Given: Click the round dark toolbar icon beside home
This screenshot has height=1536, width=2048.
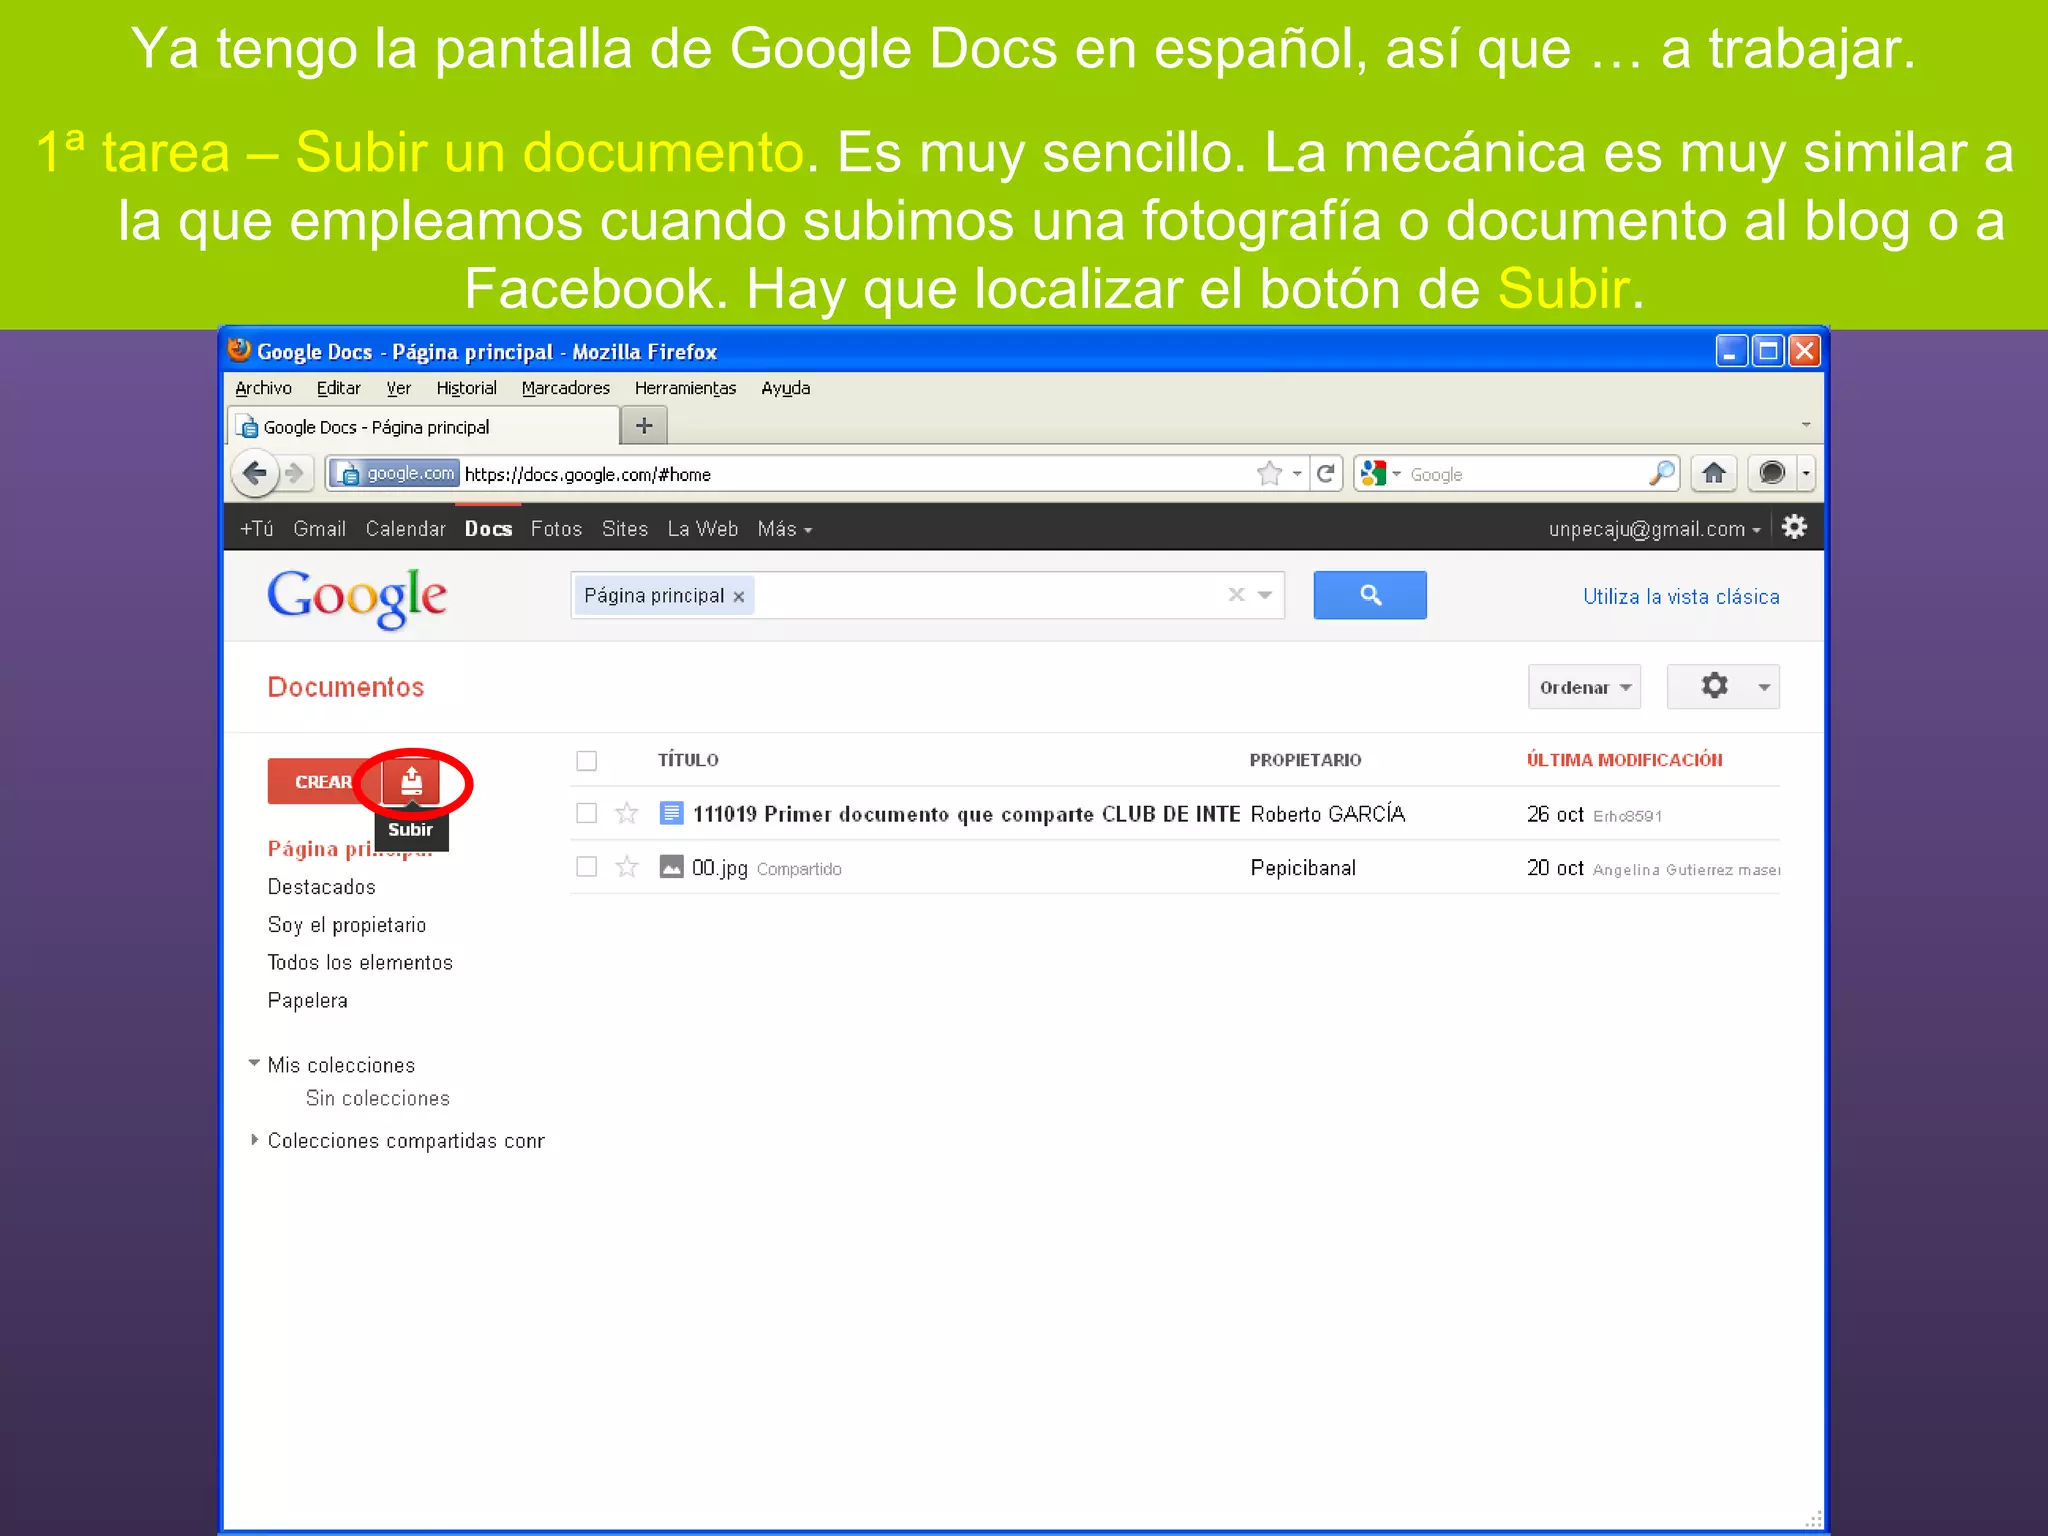Looking at the screenshot, I should 1772,473.
